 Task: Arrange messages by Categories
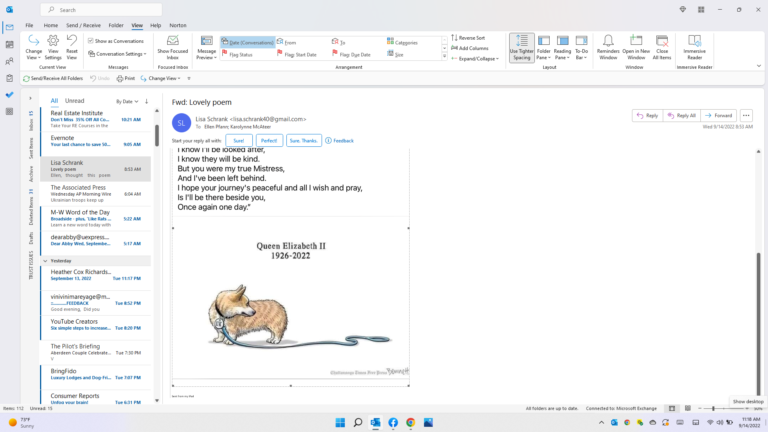point(402,42)
